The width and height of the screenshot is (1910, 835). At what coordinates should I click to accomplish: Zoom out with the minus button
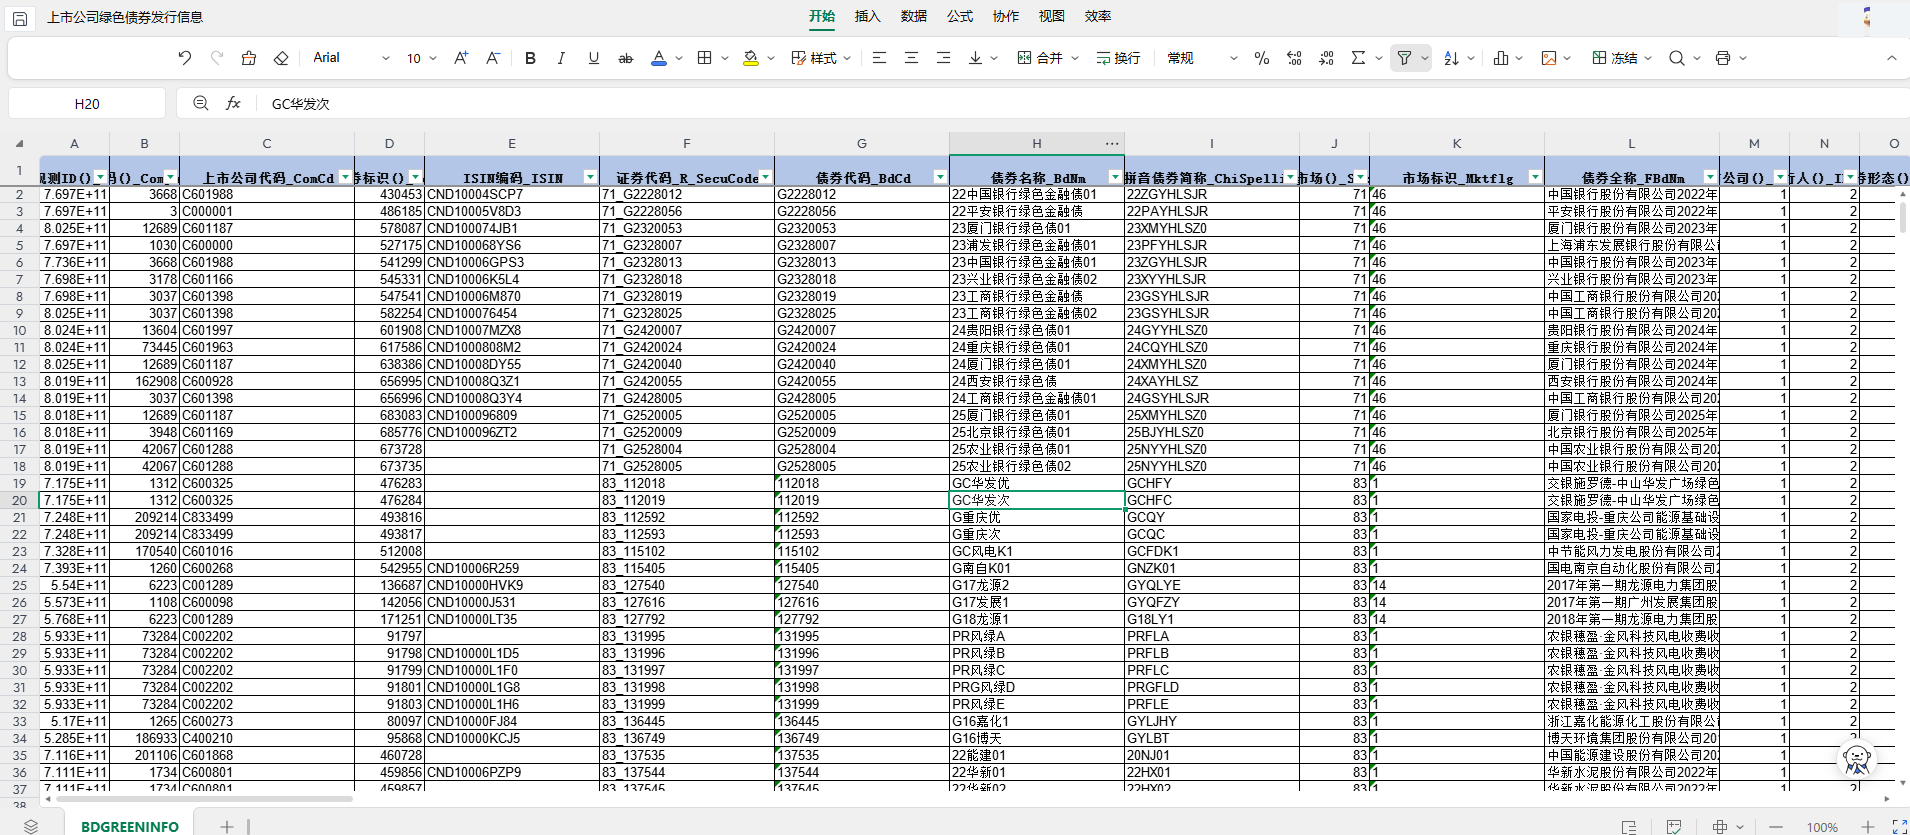pos(1776,827)
